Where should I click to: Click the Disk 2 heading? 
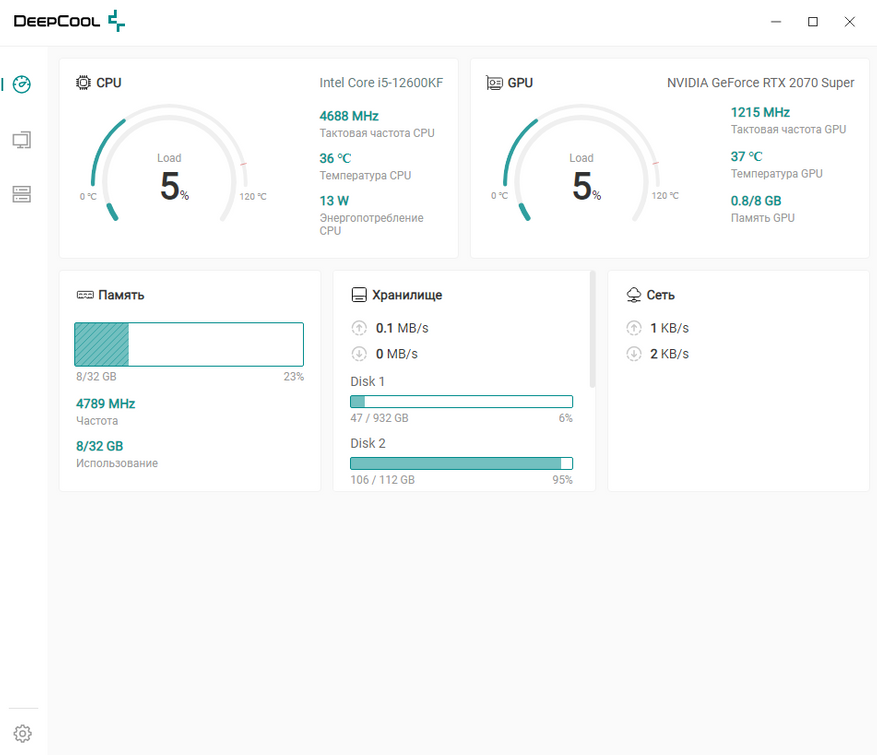pos(368,443)
